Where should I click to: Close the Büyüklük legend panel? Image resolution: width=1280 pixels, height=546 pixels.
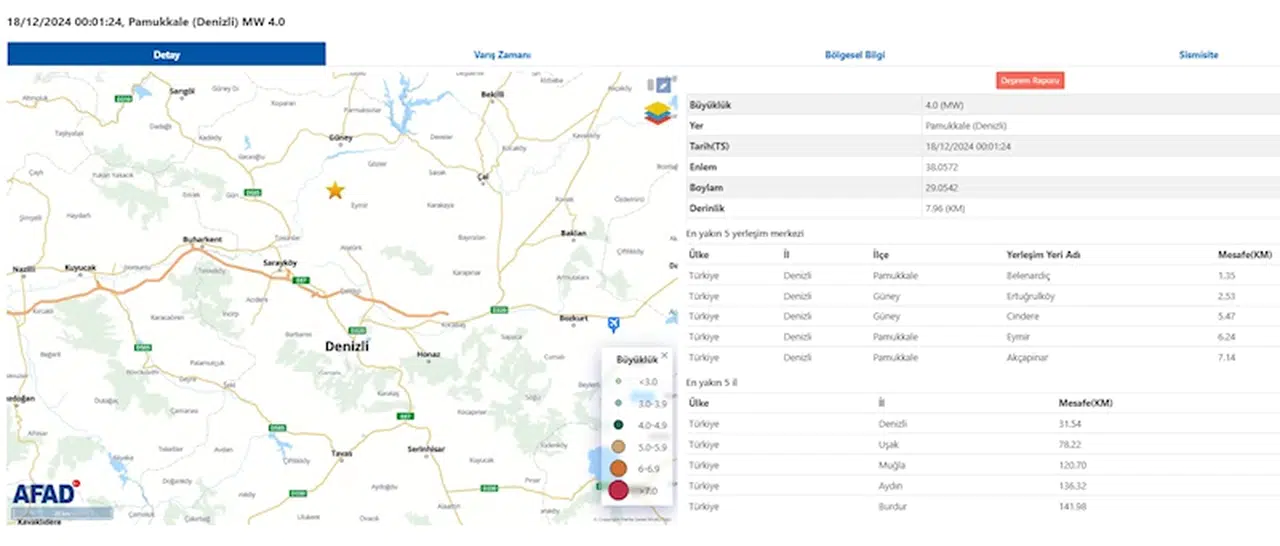coord(664,355)
